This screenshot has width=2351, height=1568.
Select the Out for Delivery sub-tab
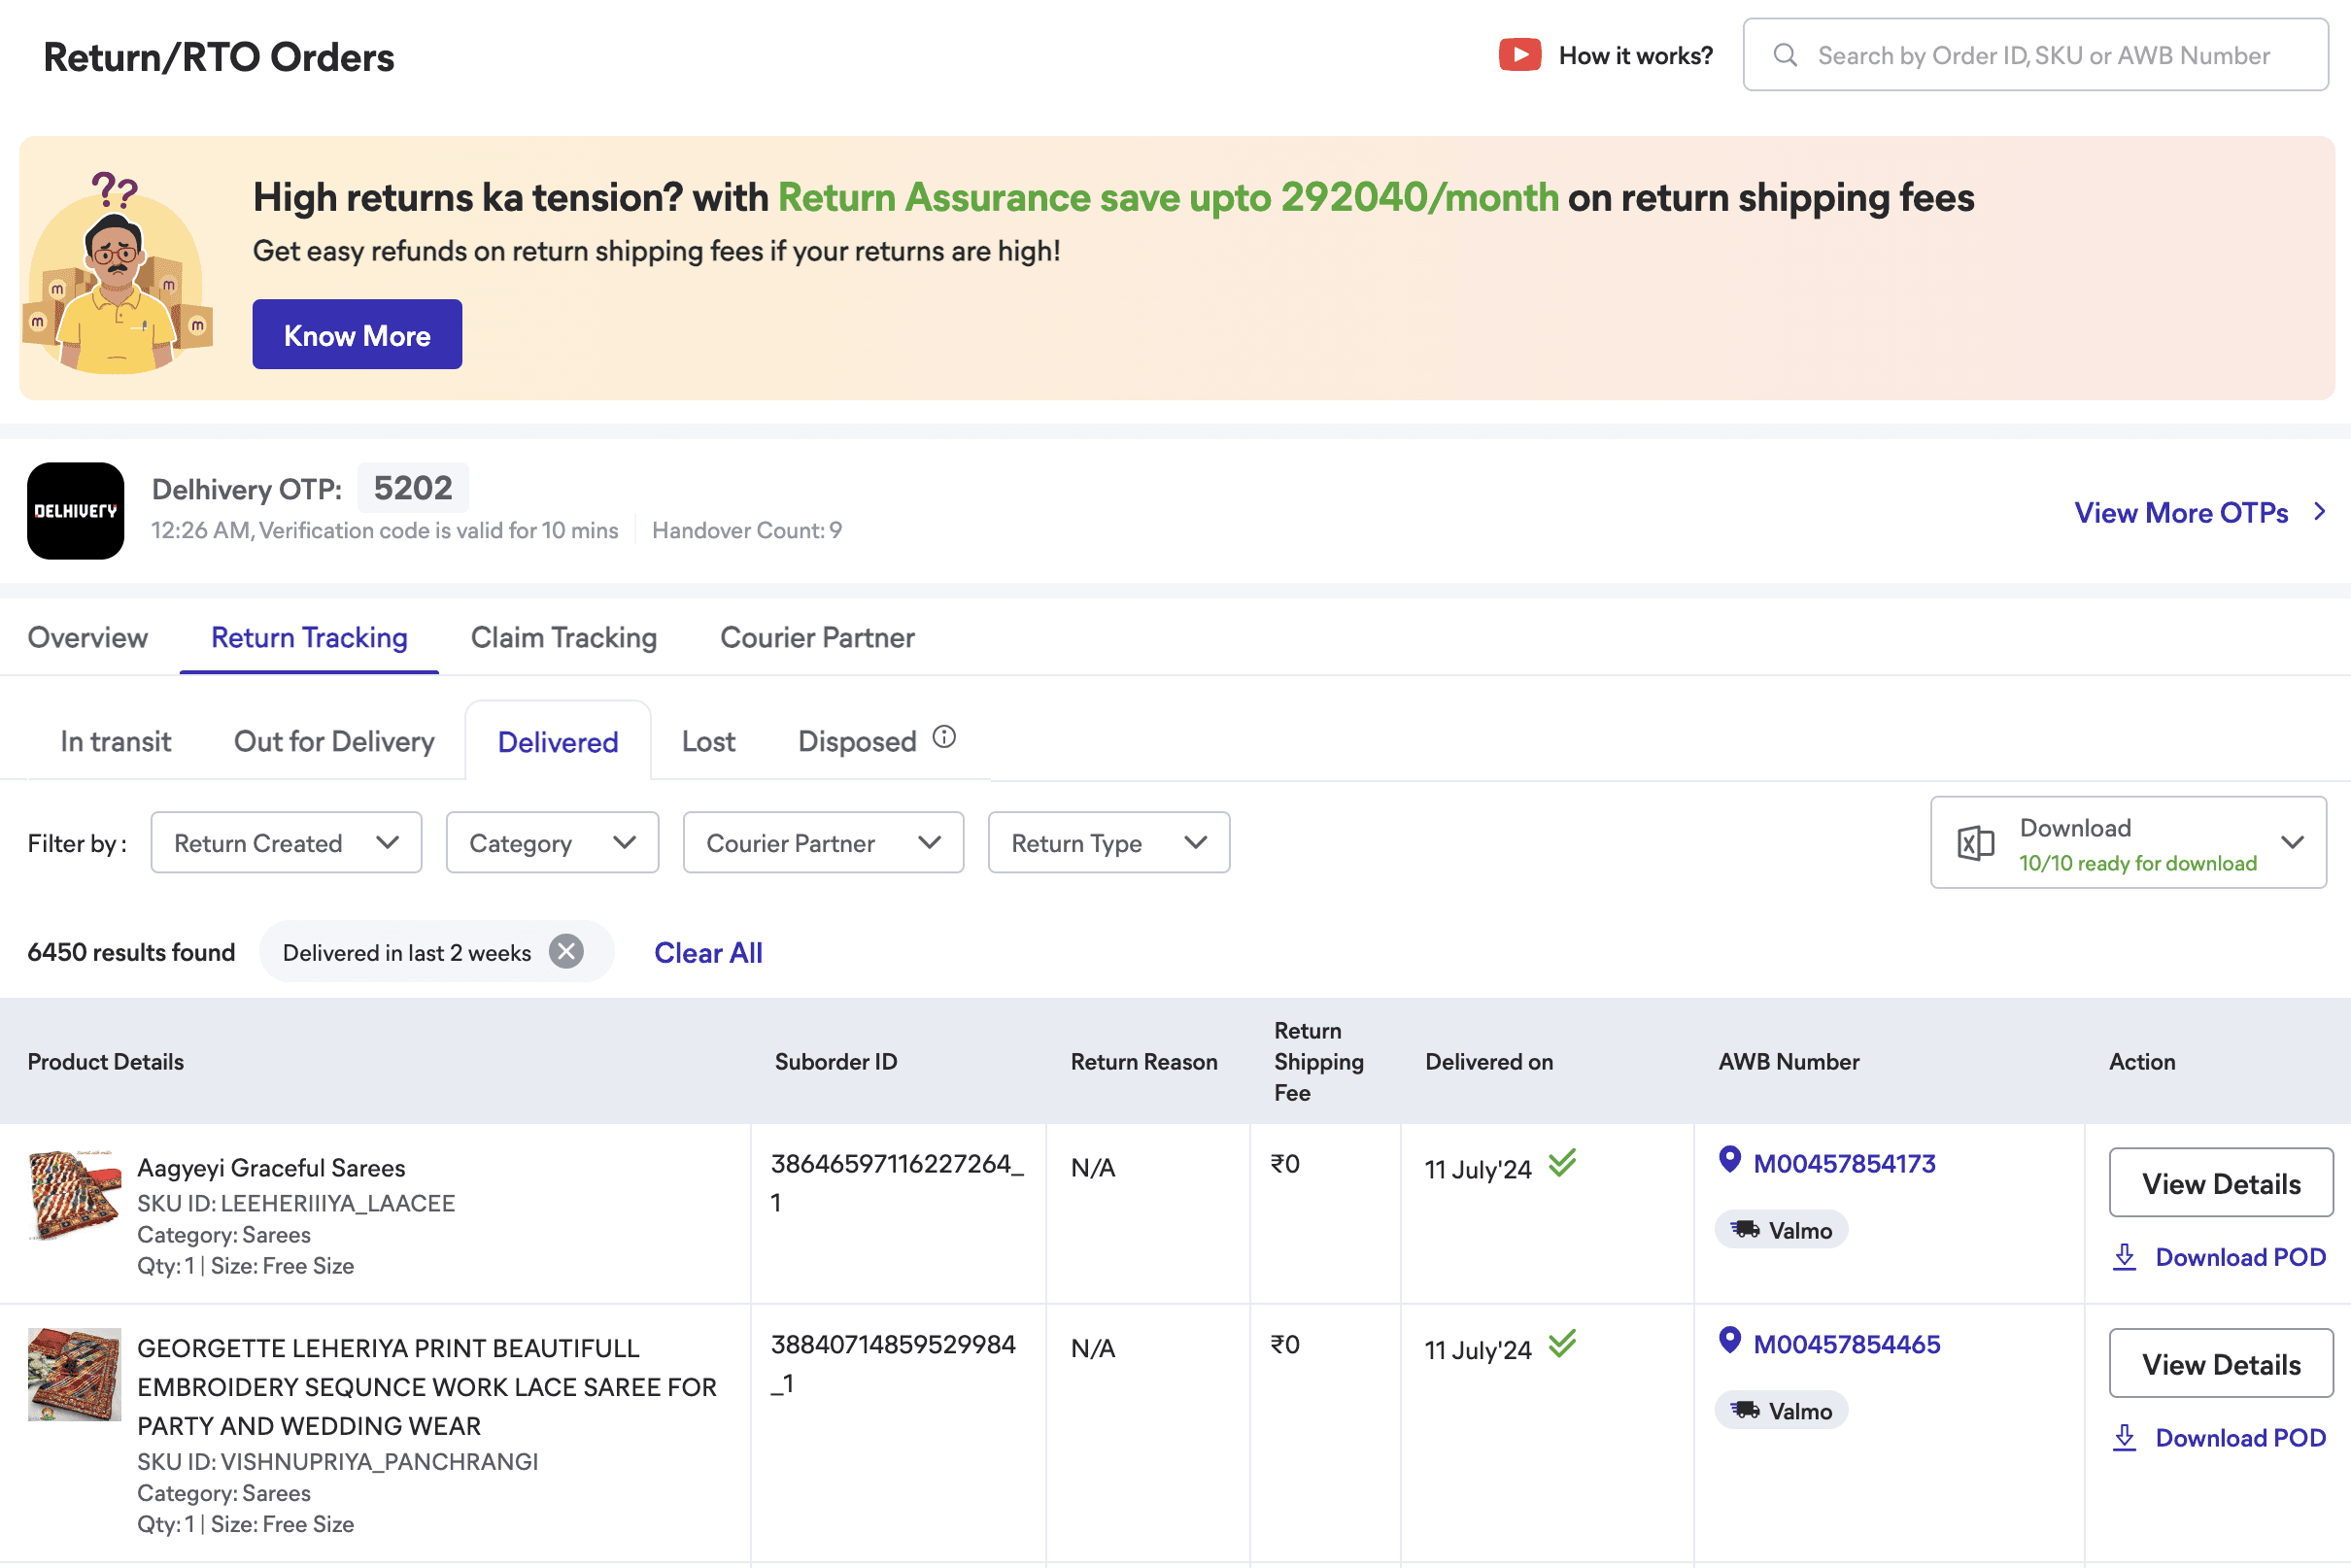pos(334,742)
